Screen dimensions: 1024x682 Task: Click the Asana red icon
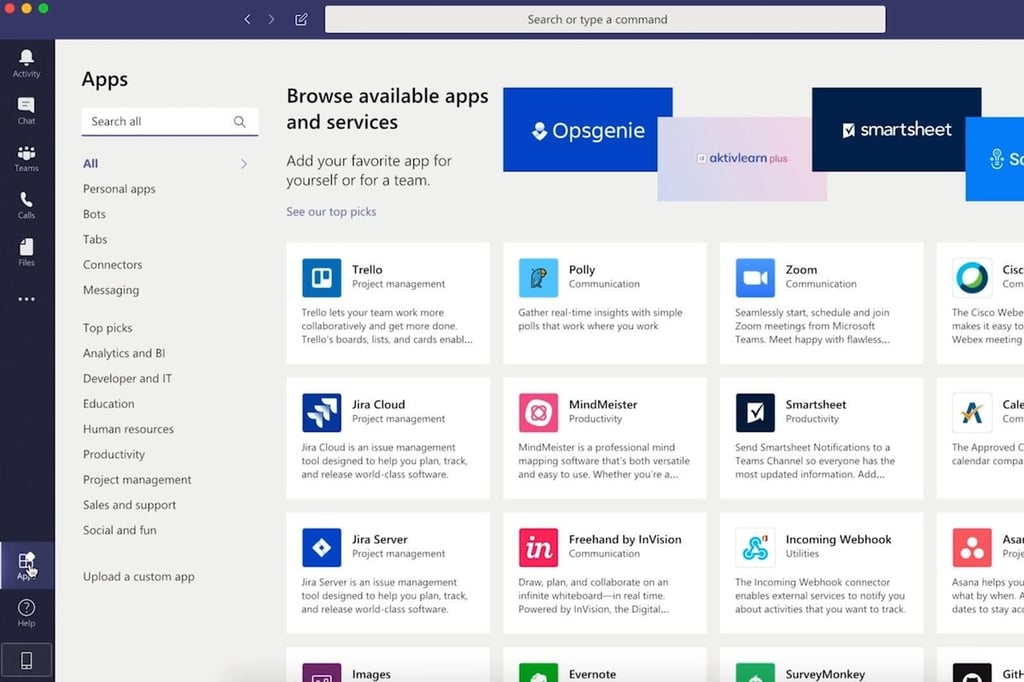pos(972,547)
